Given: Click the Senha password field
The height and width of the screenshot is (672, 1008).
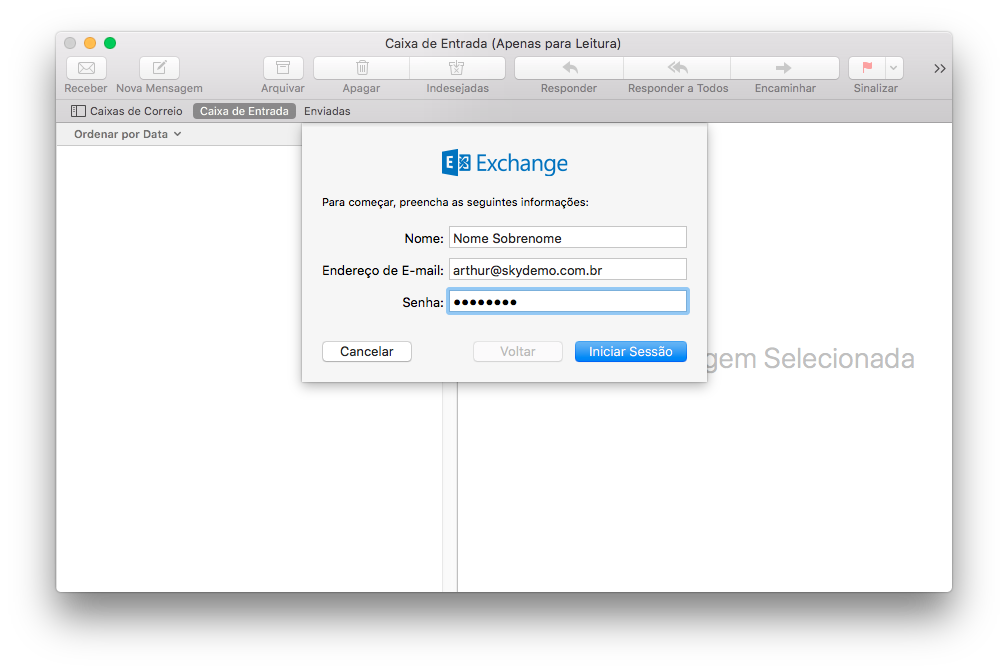Looking at the screenshot, I should tap(567, 302).
